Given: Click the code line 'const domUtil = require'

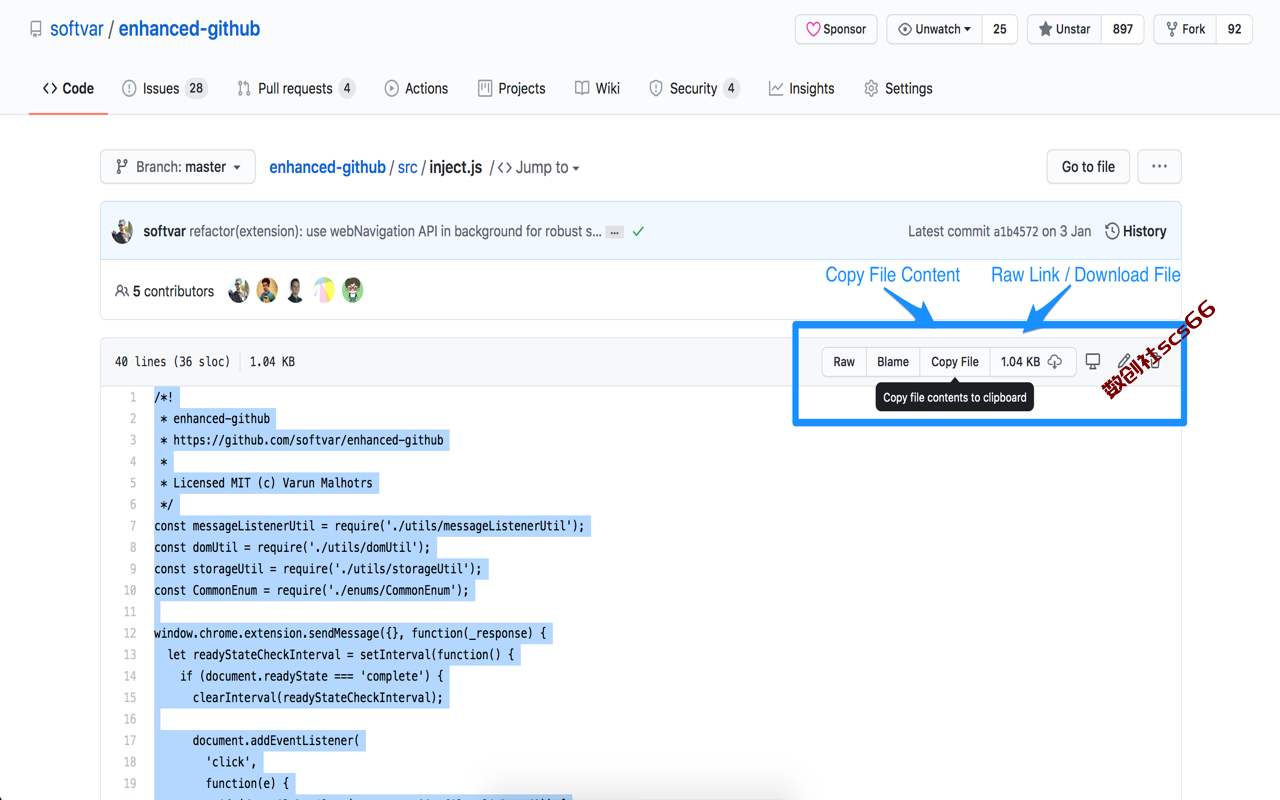Looking at the screenshot, I should pos(292,547).
